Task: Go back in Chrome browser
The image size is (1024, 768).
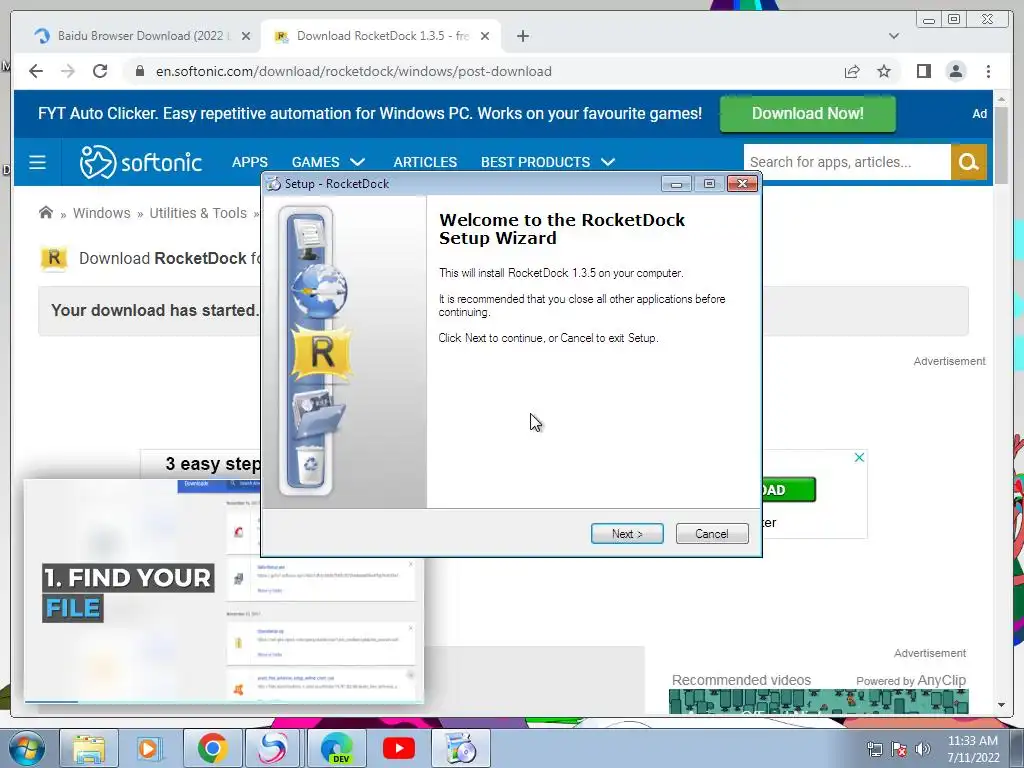Action: click(x=36, y=71)
